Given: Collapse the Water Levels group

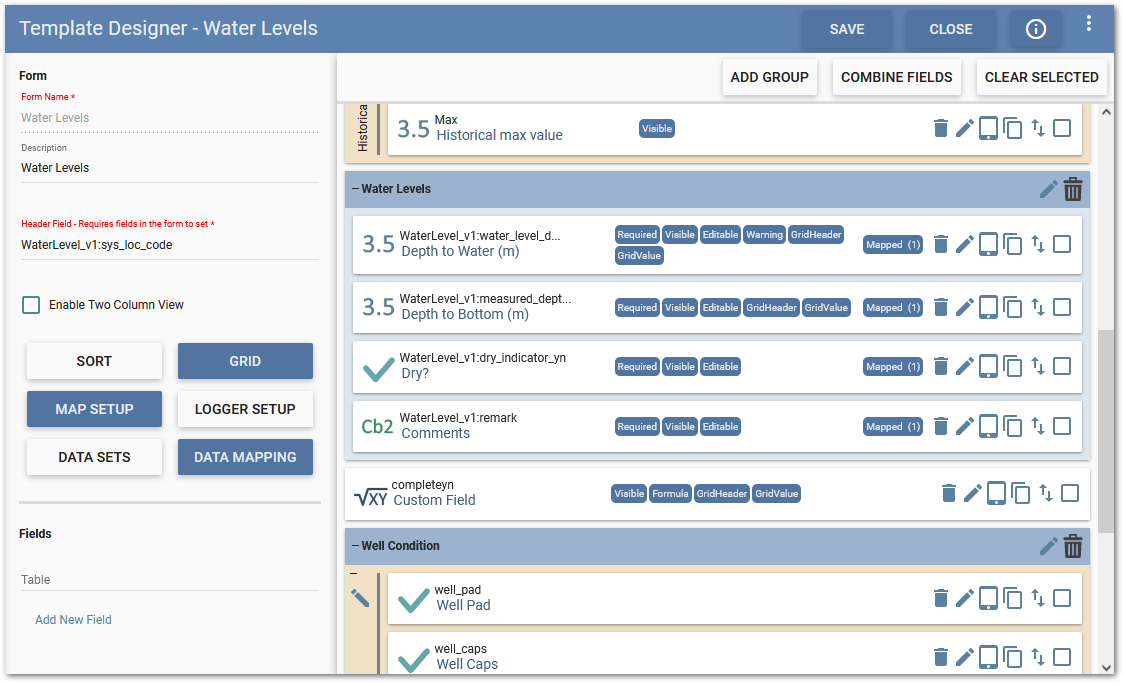Looking at the screenshot, I should (355, 189).
